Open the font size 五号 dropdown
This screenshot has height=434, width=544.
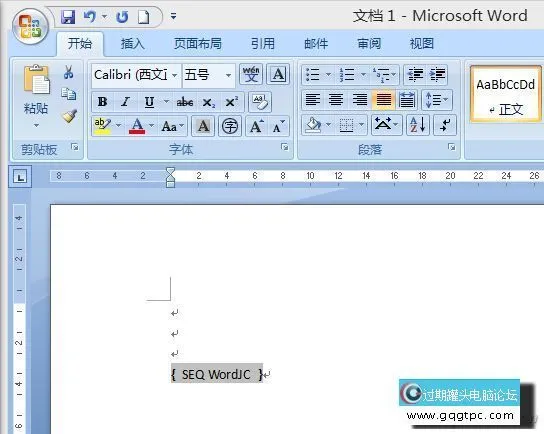(x=228, y=75)
